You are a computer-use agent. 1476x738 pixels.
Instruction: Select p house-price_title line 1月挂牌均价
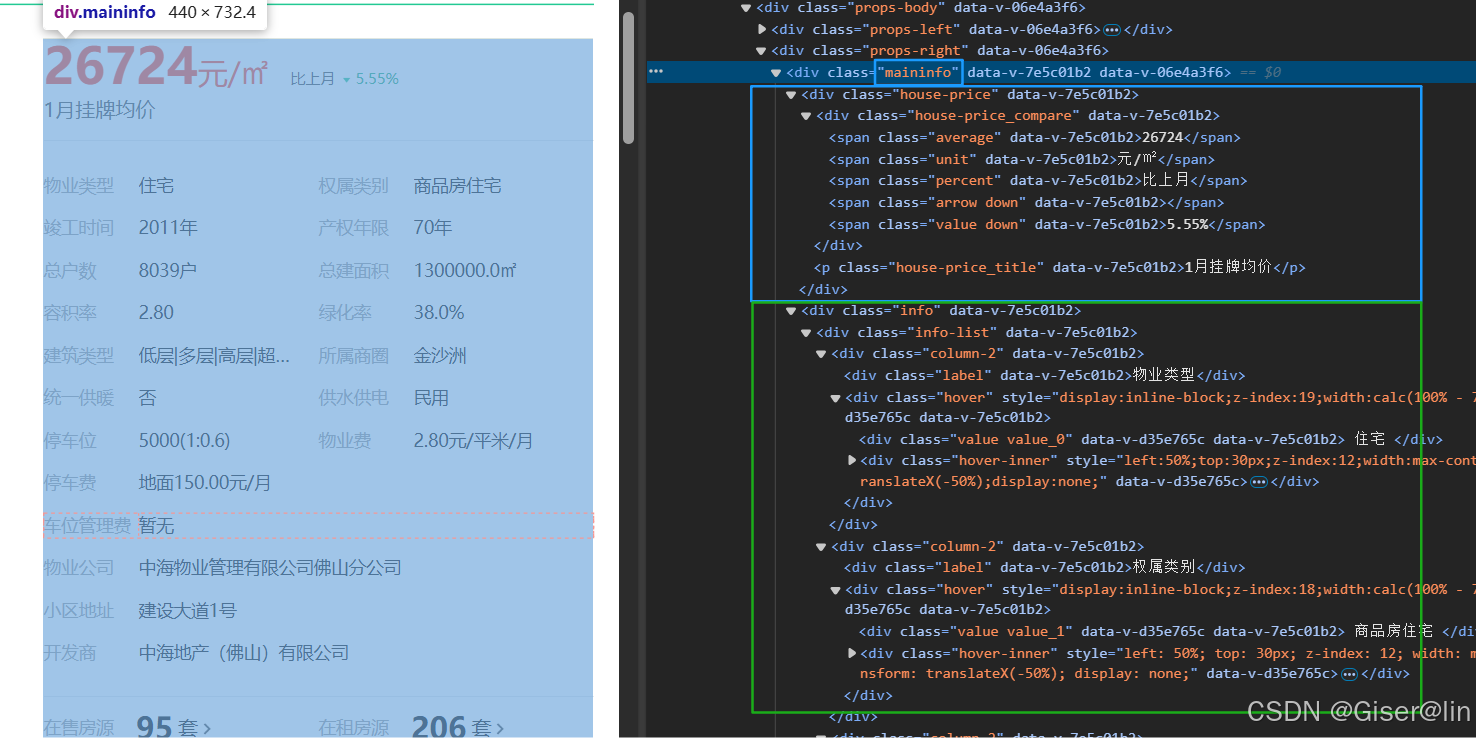pos(1060,268)
